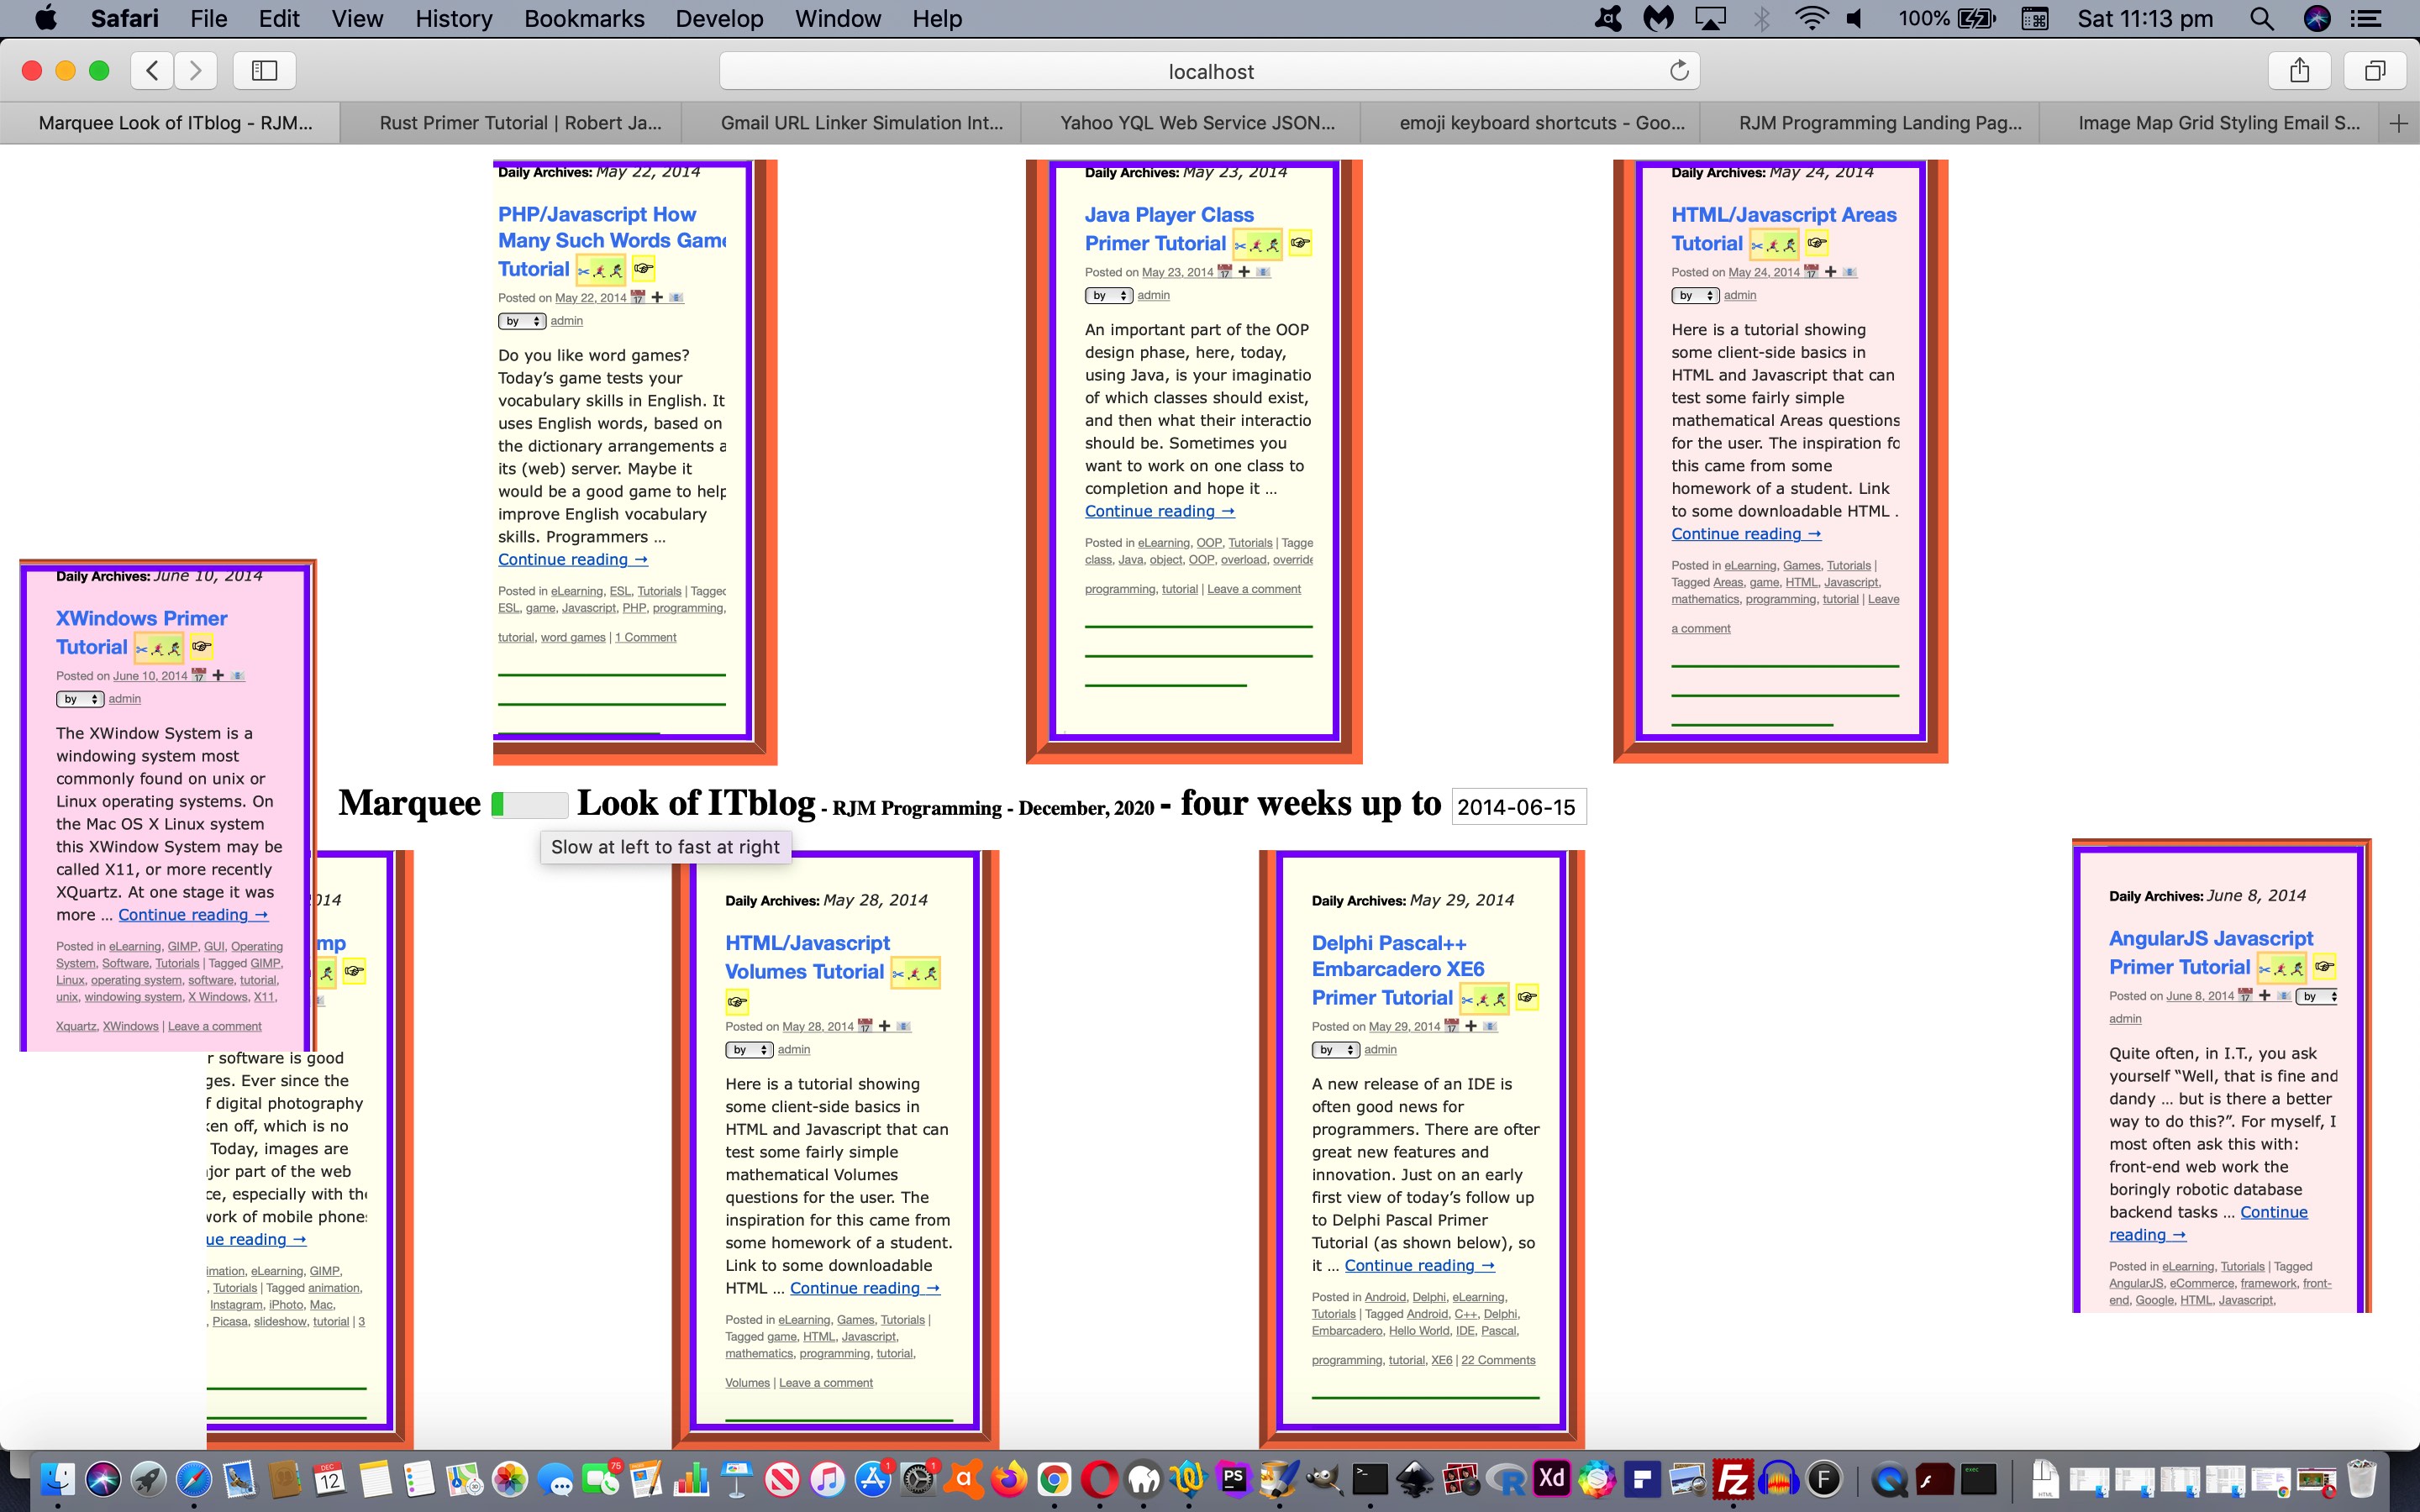Expand the 'by' dropdown in XWindows Primer Tutorial post
2420x1512 pixels.
(x=80, y=699)
